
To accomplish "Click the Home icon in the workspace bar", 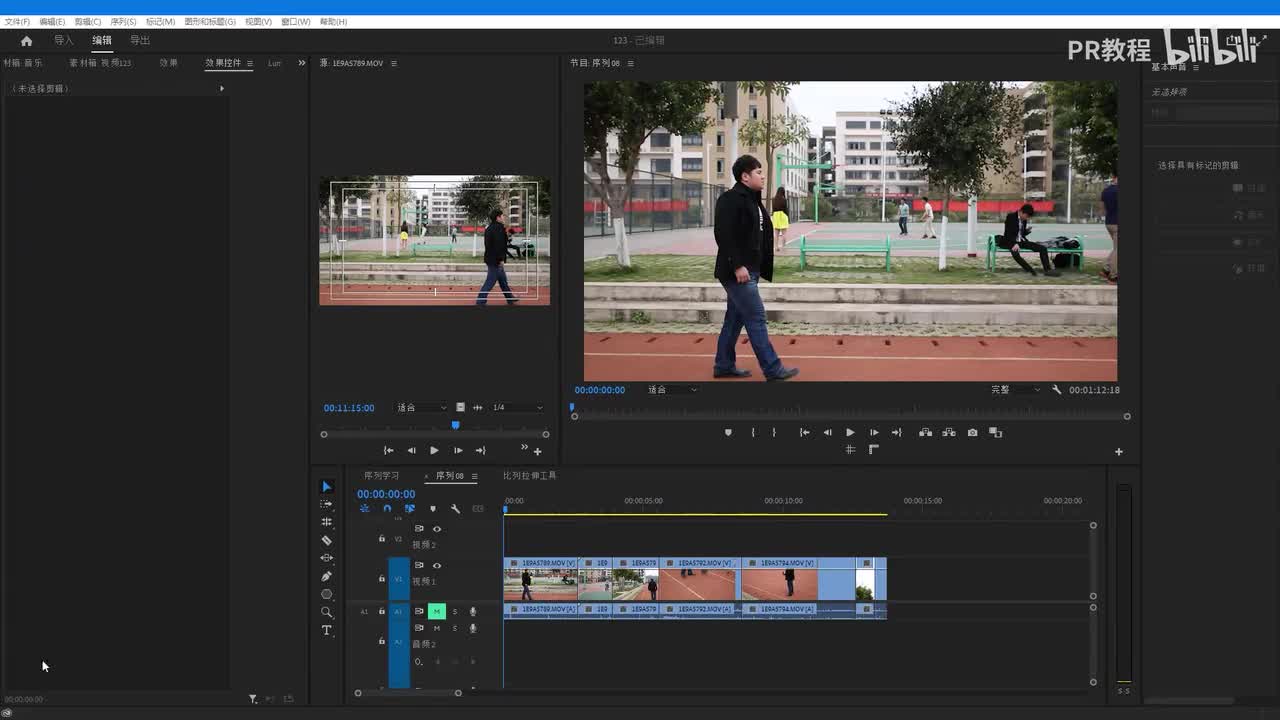I will tap(26, 41).
